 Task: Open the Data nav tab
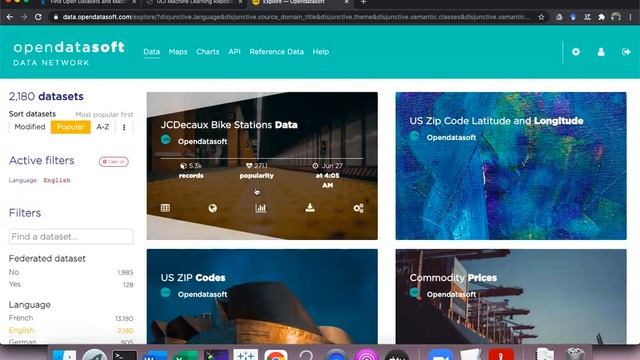[x=151, y=52]
